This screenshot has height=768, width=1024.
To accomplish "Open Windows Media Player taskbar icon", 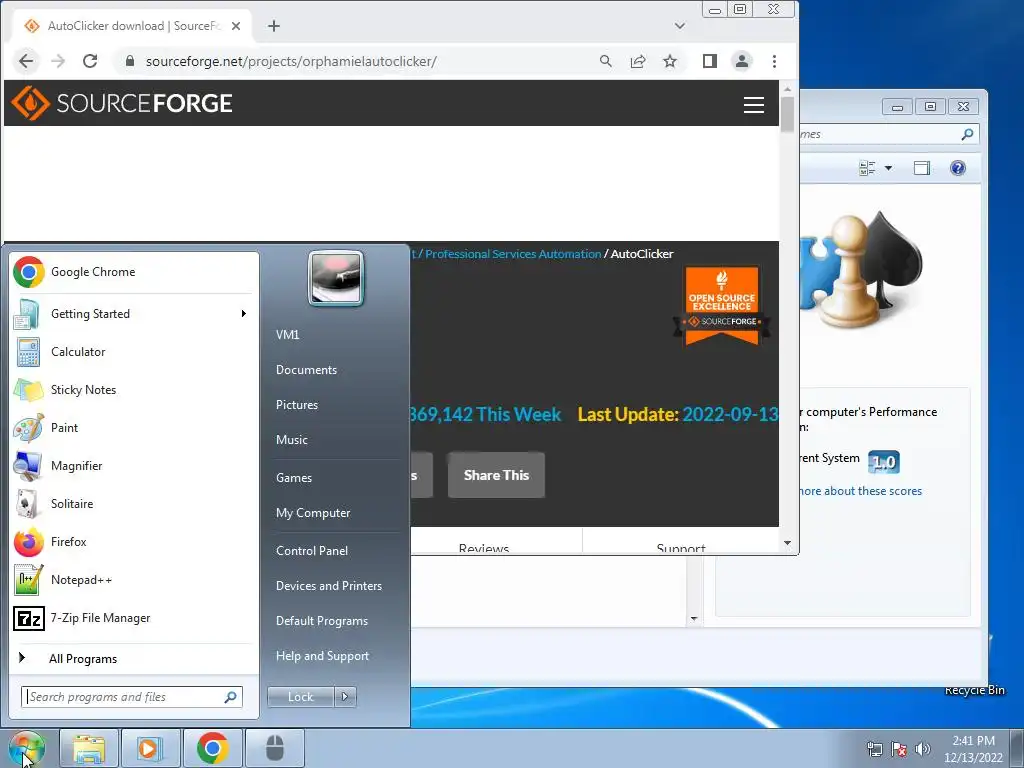I will [150, 749].
